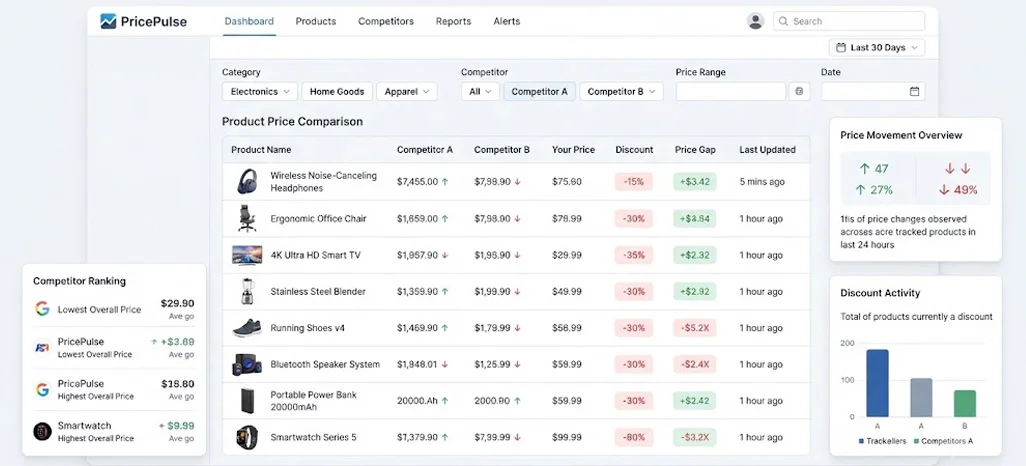
Task: Sort by Price Gap column header
Action: tap(695, 150)
